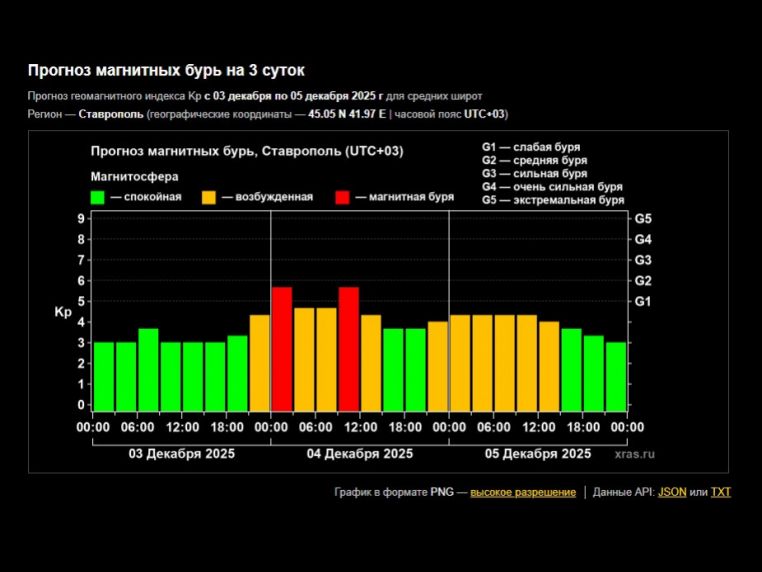Click the Kp axis label on left
This screenshot has width=762, height=572.
pos(63,312)
